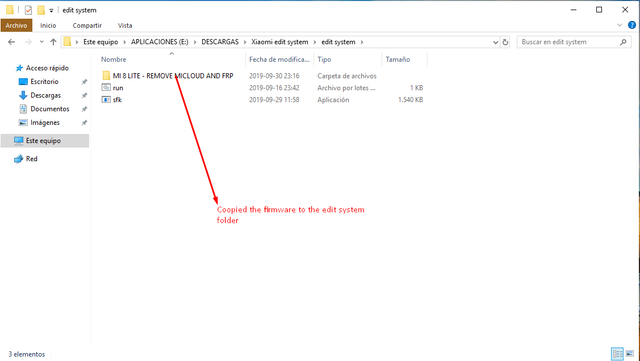The image size is (640, 361).
Task: Click Carpeta de archivos type cell
Action: [347, 76]
